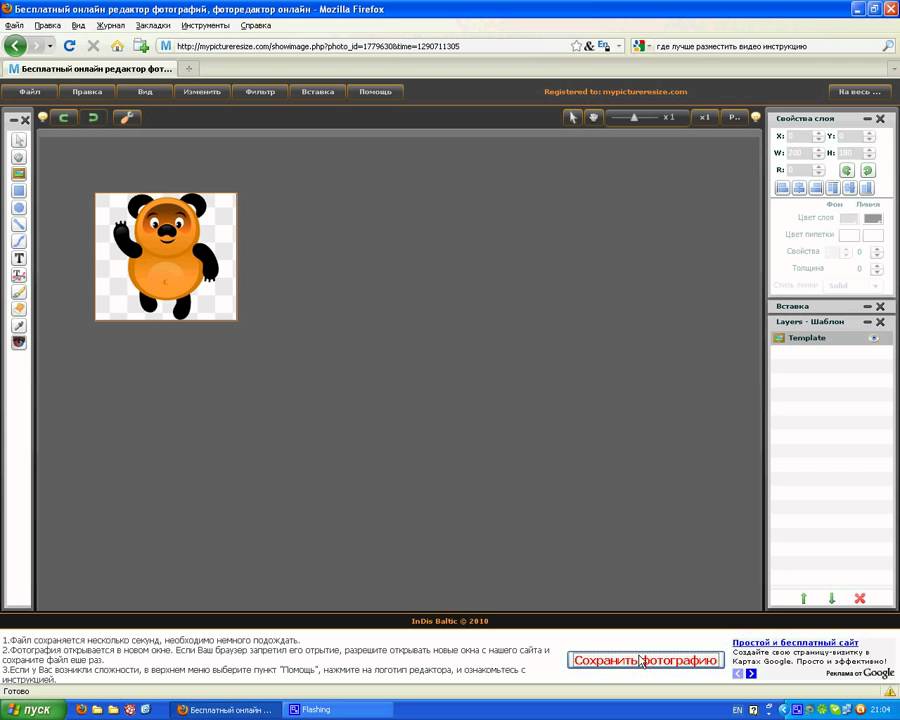Open the wrench settings button
900x720 pixels.
[127, 118]
